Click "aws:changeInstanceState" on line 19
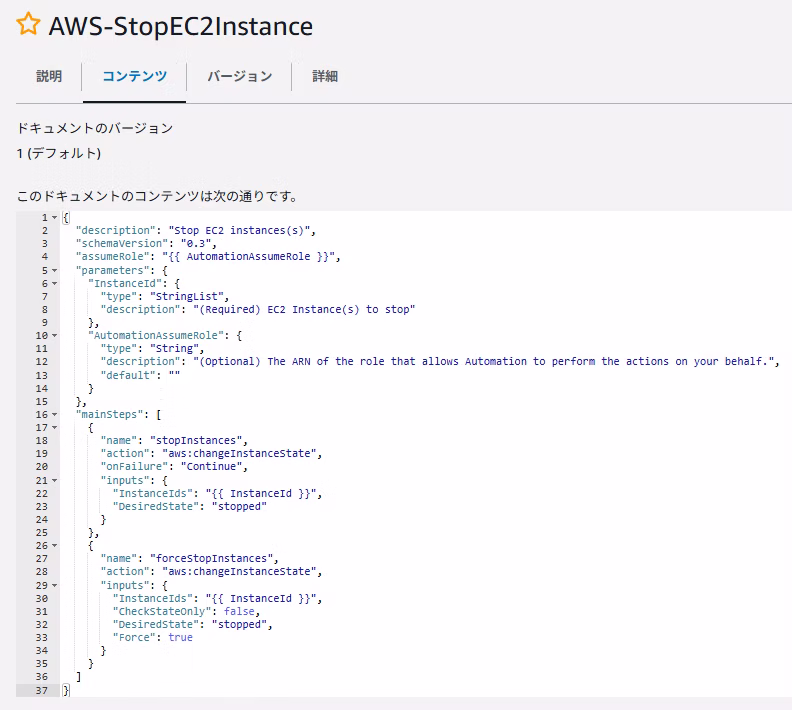 click(239, 453)
